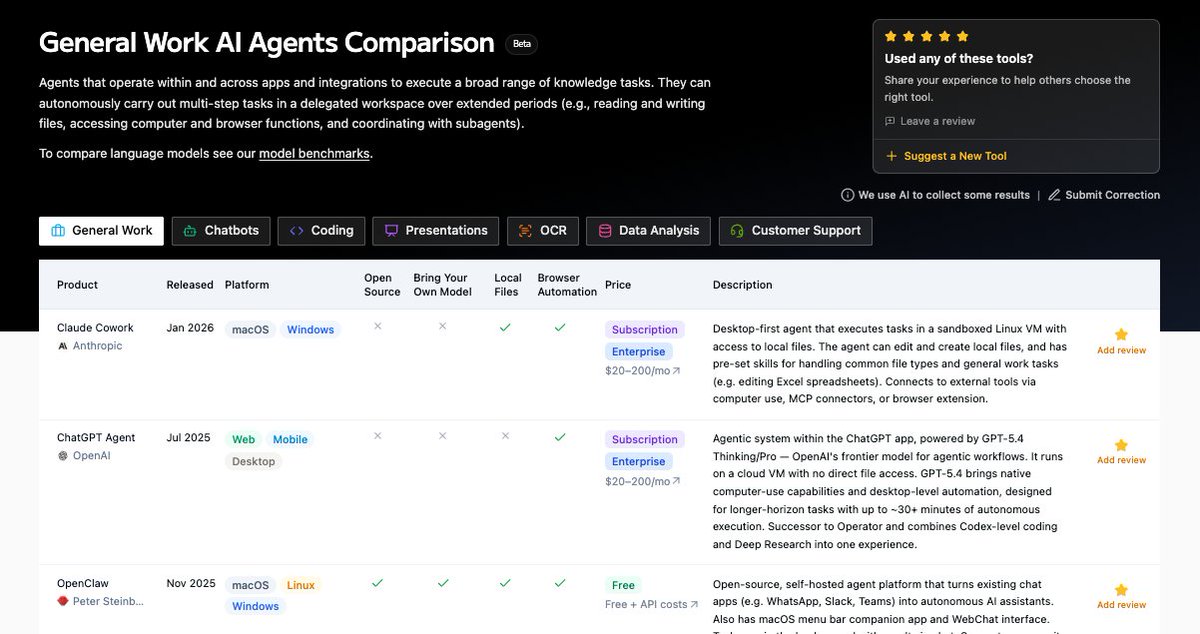Click the Browser Automation column header

coord(567,285)
